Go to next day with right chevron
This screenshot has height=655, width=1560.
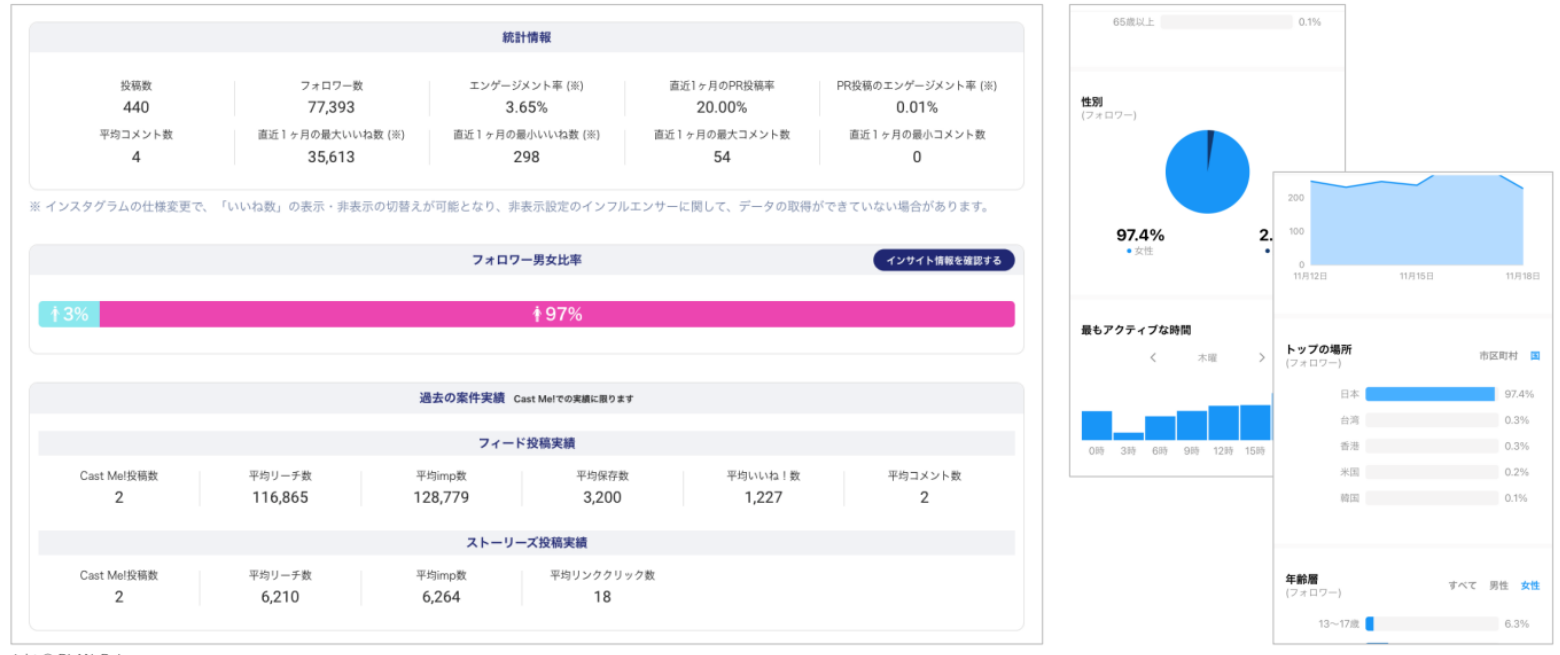click(x=1261, y=357)
